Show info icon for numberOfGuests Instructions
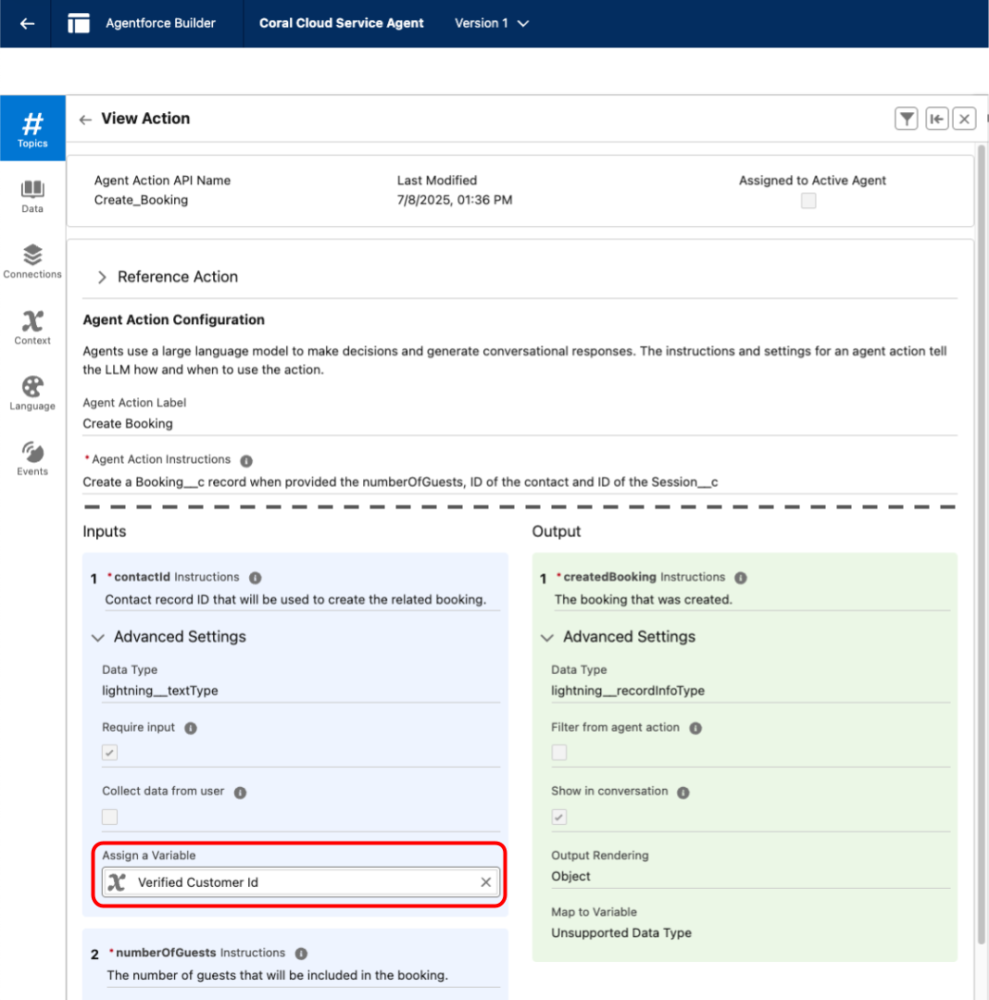Screen dimensions: 989x1000 [x=301, y=953]
